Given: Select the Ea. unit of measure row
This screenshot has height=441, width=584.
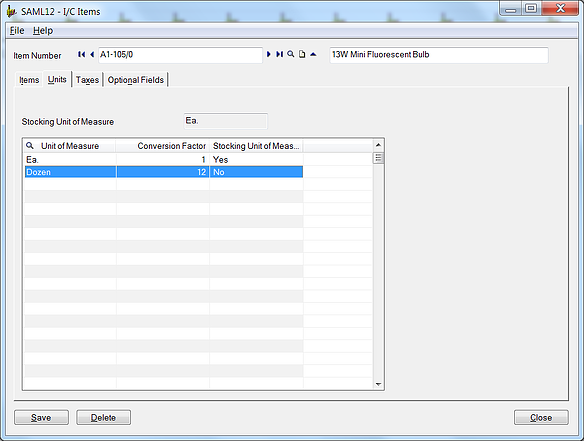Looking at the screenshot, I should pyautogui.click(x=164, y=159).
